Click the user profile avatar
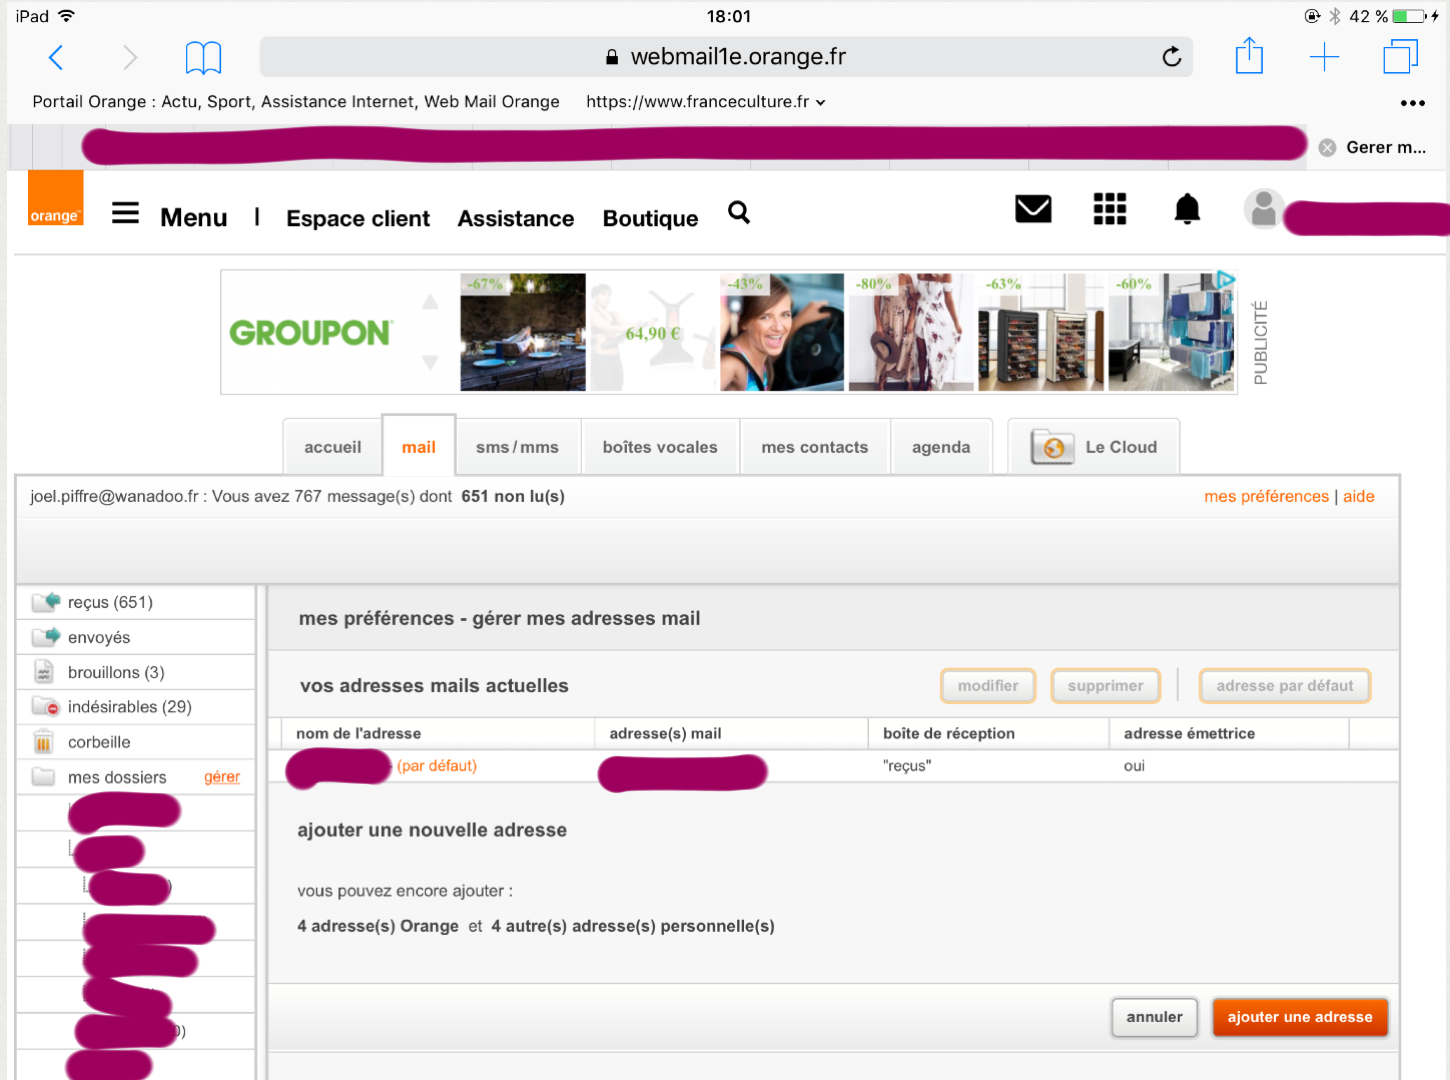 pos(1264,209)
